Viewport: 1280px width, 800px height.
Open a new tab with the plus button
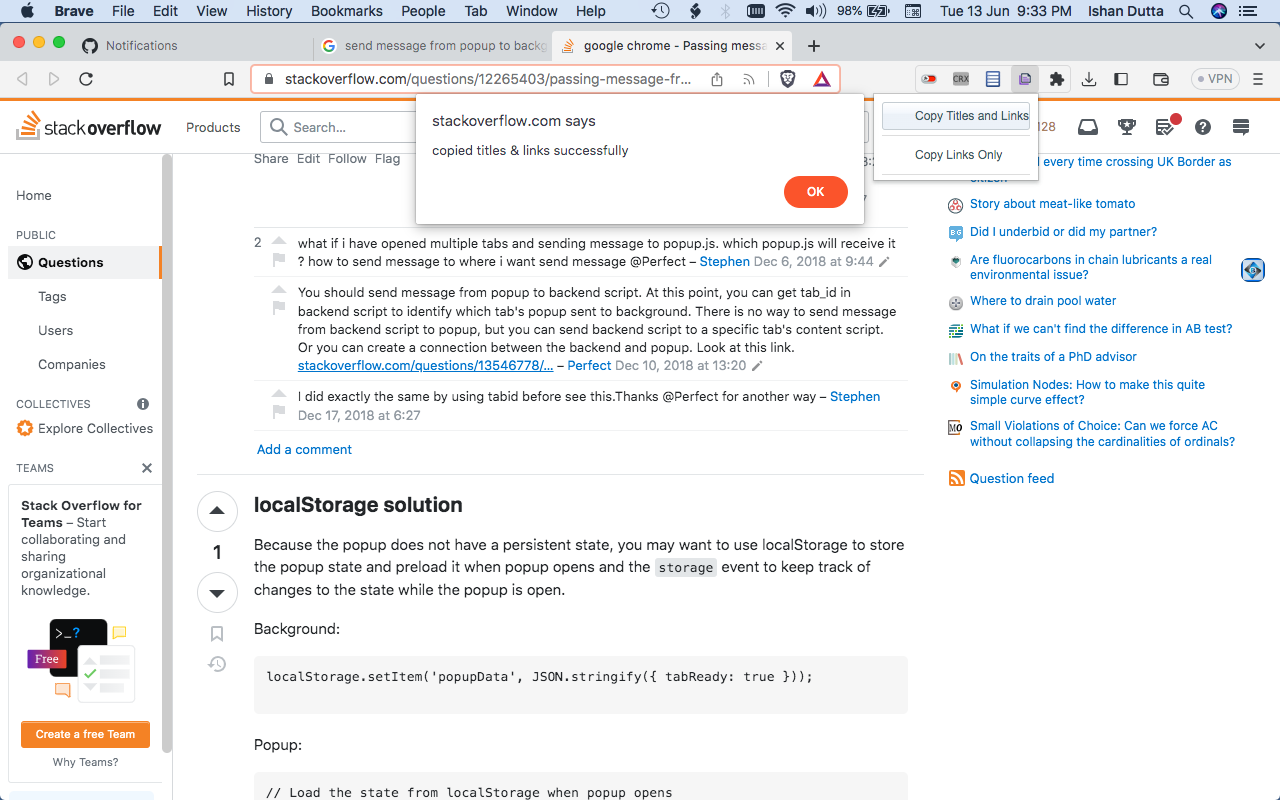click(814, 46)
